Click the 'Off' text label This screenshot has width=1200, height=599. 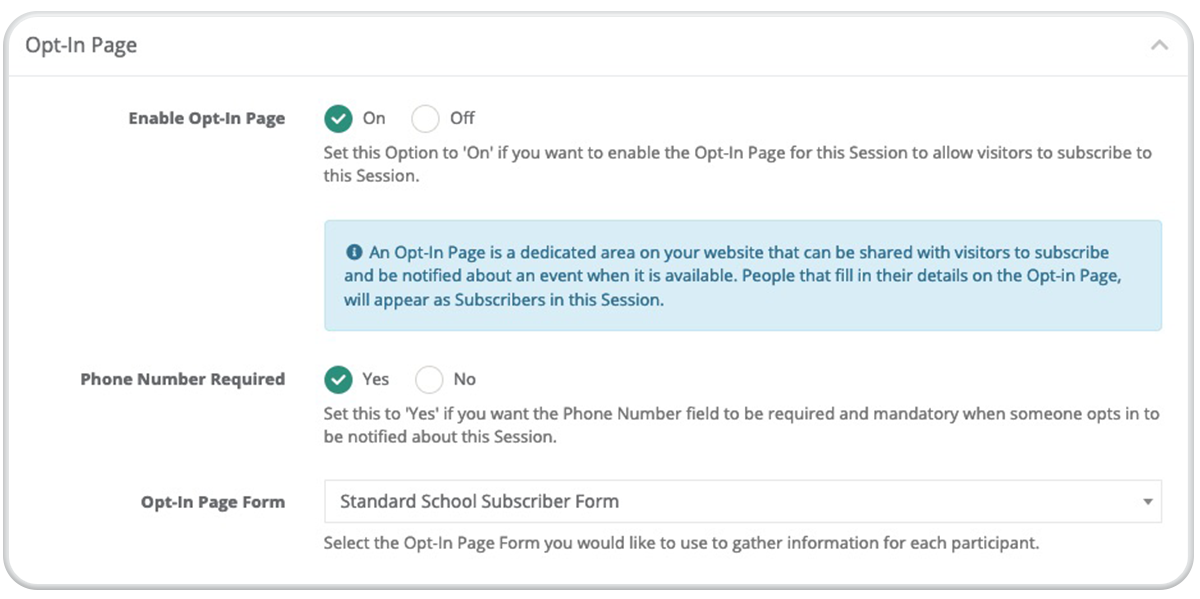pyautogui.click(x=462, y=118)
